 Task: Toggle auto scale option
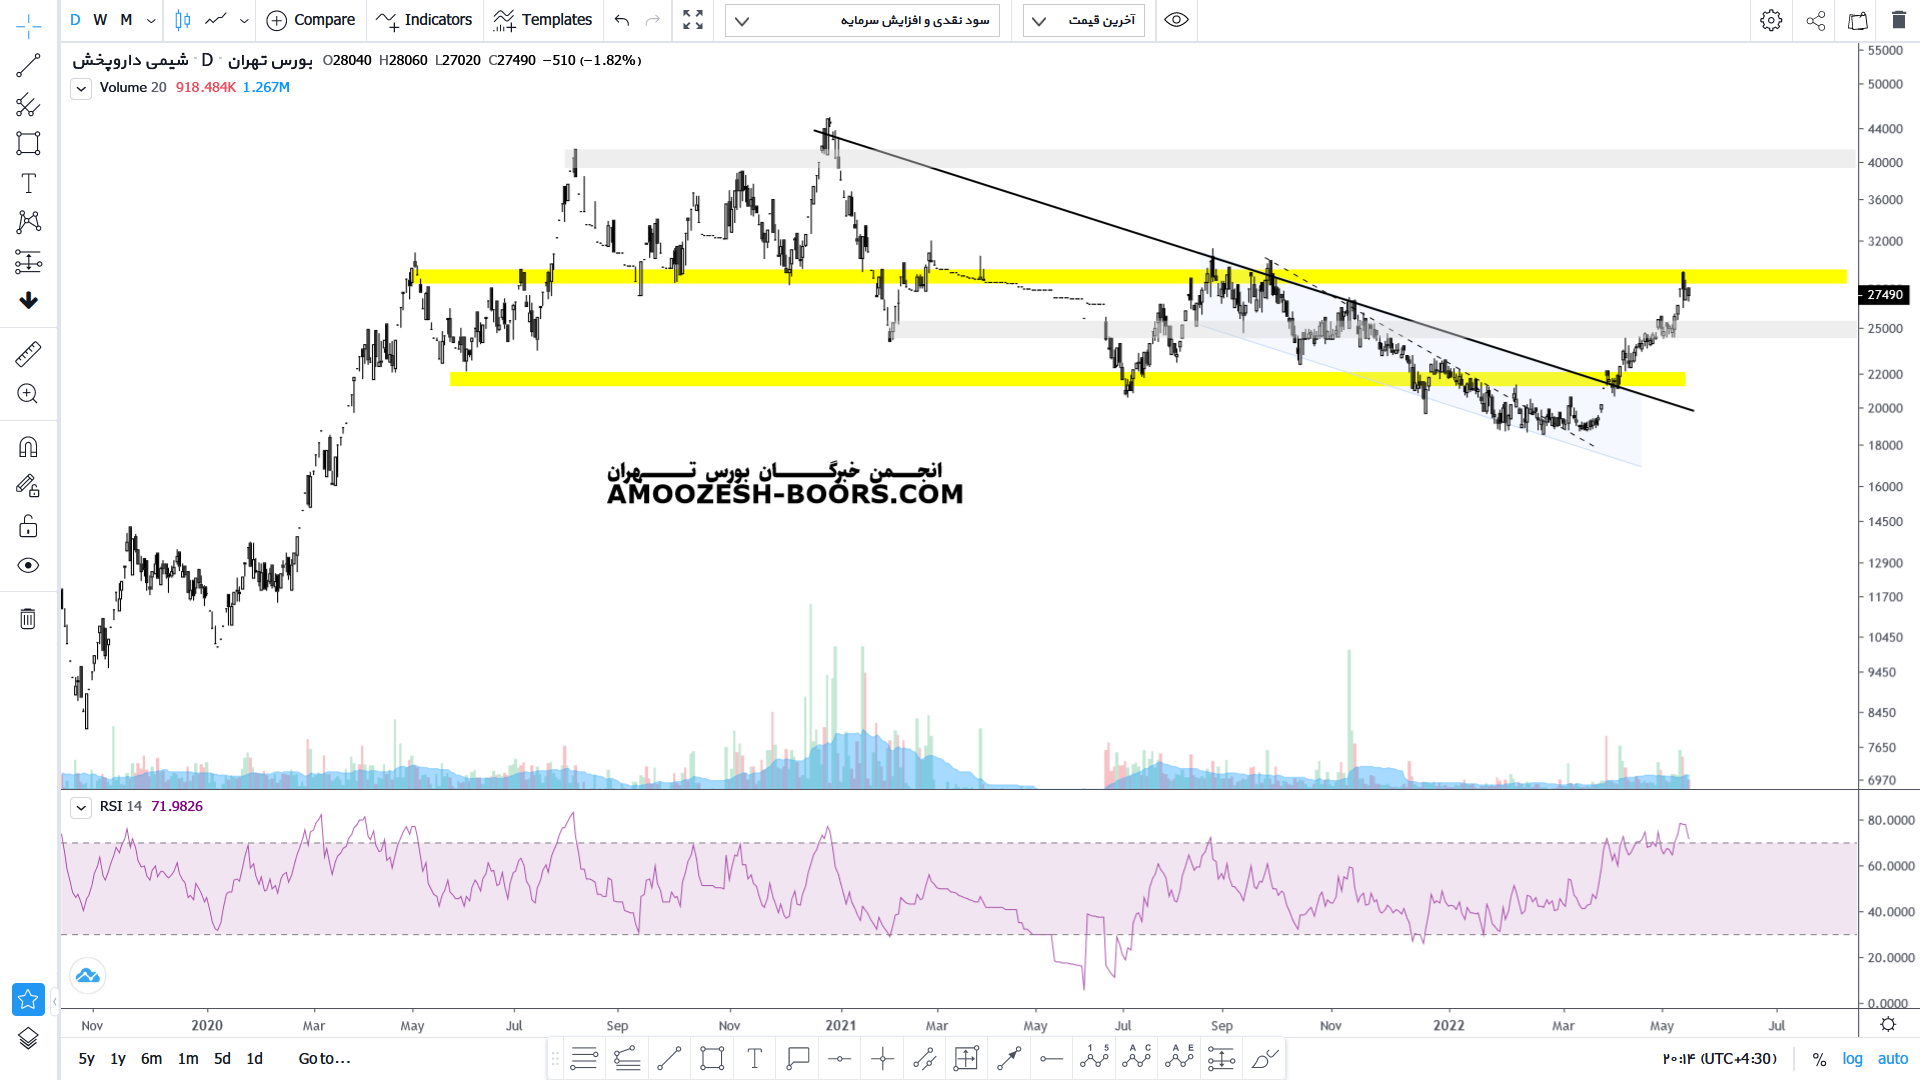coord(1893,1059)
